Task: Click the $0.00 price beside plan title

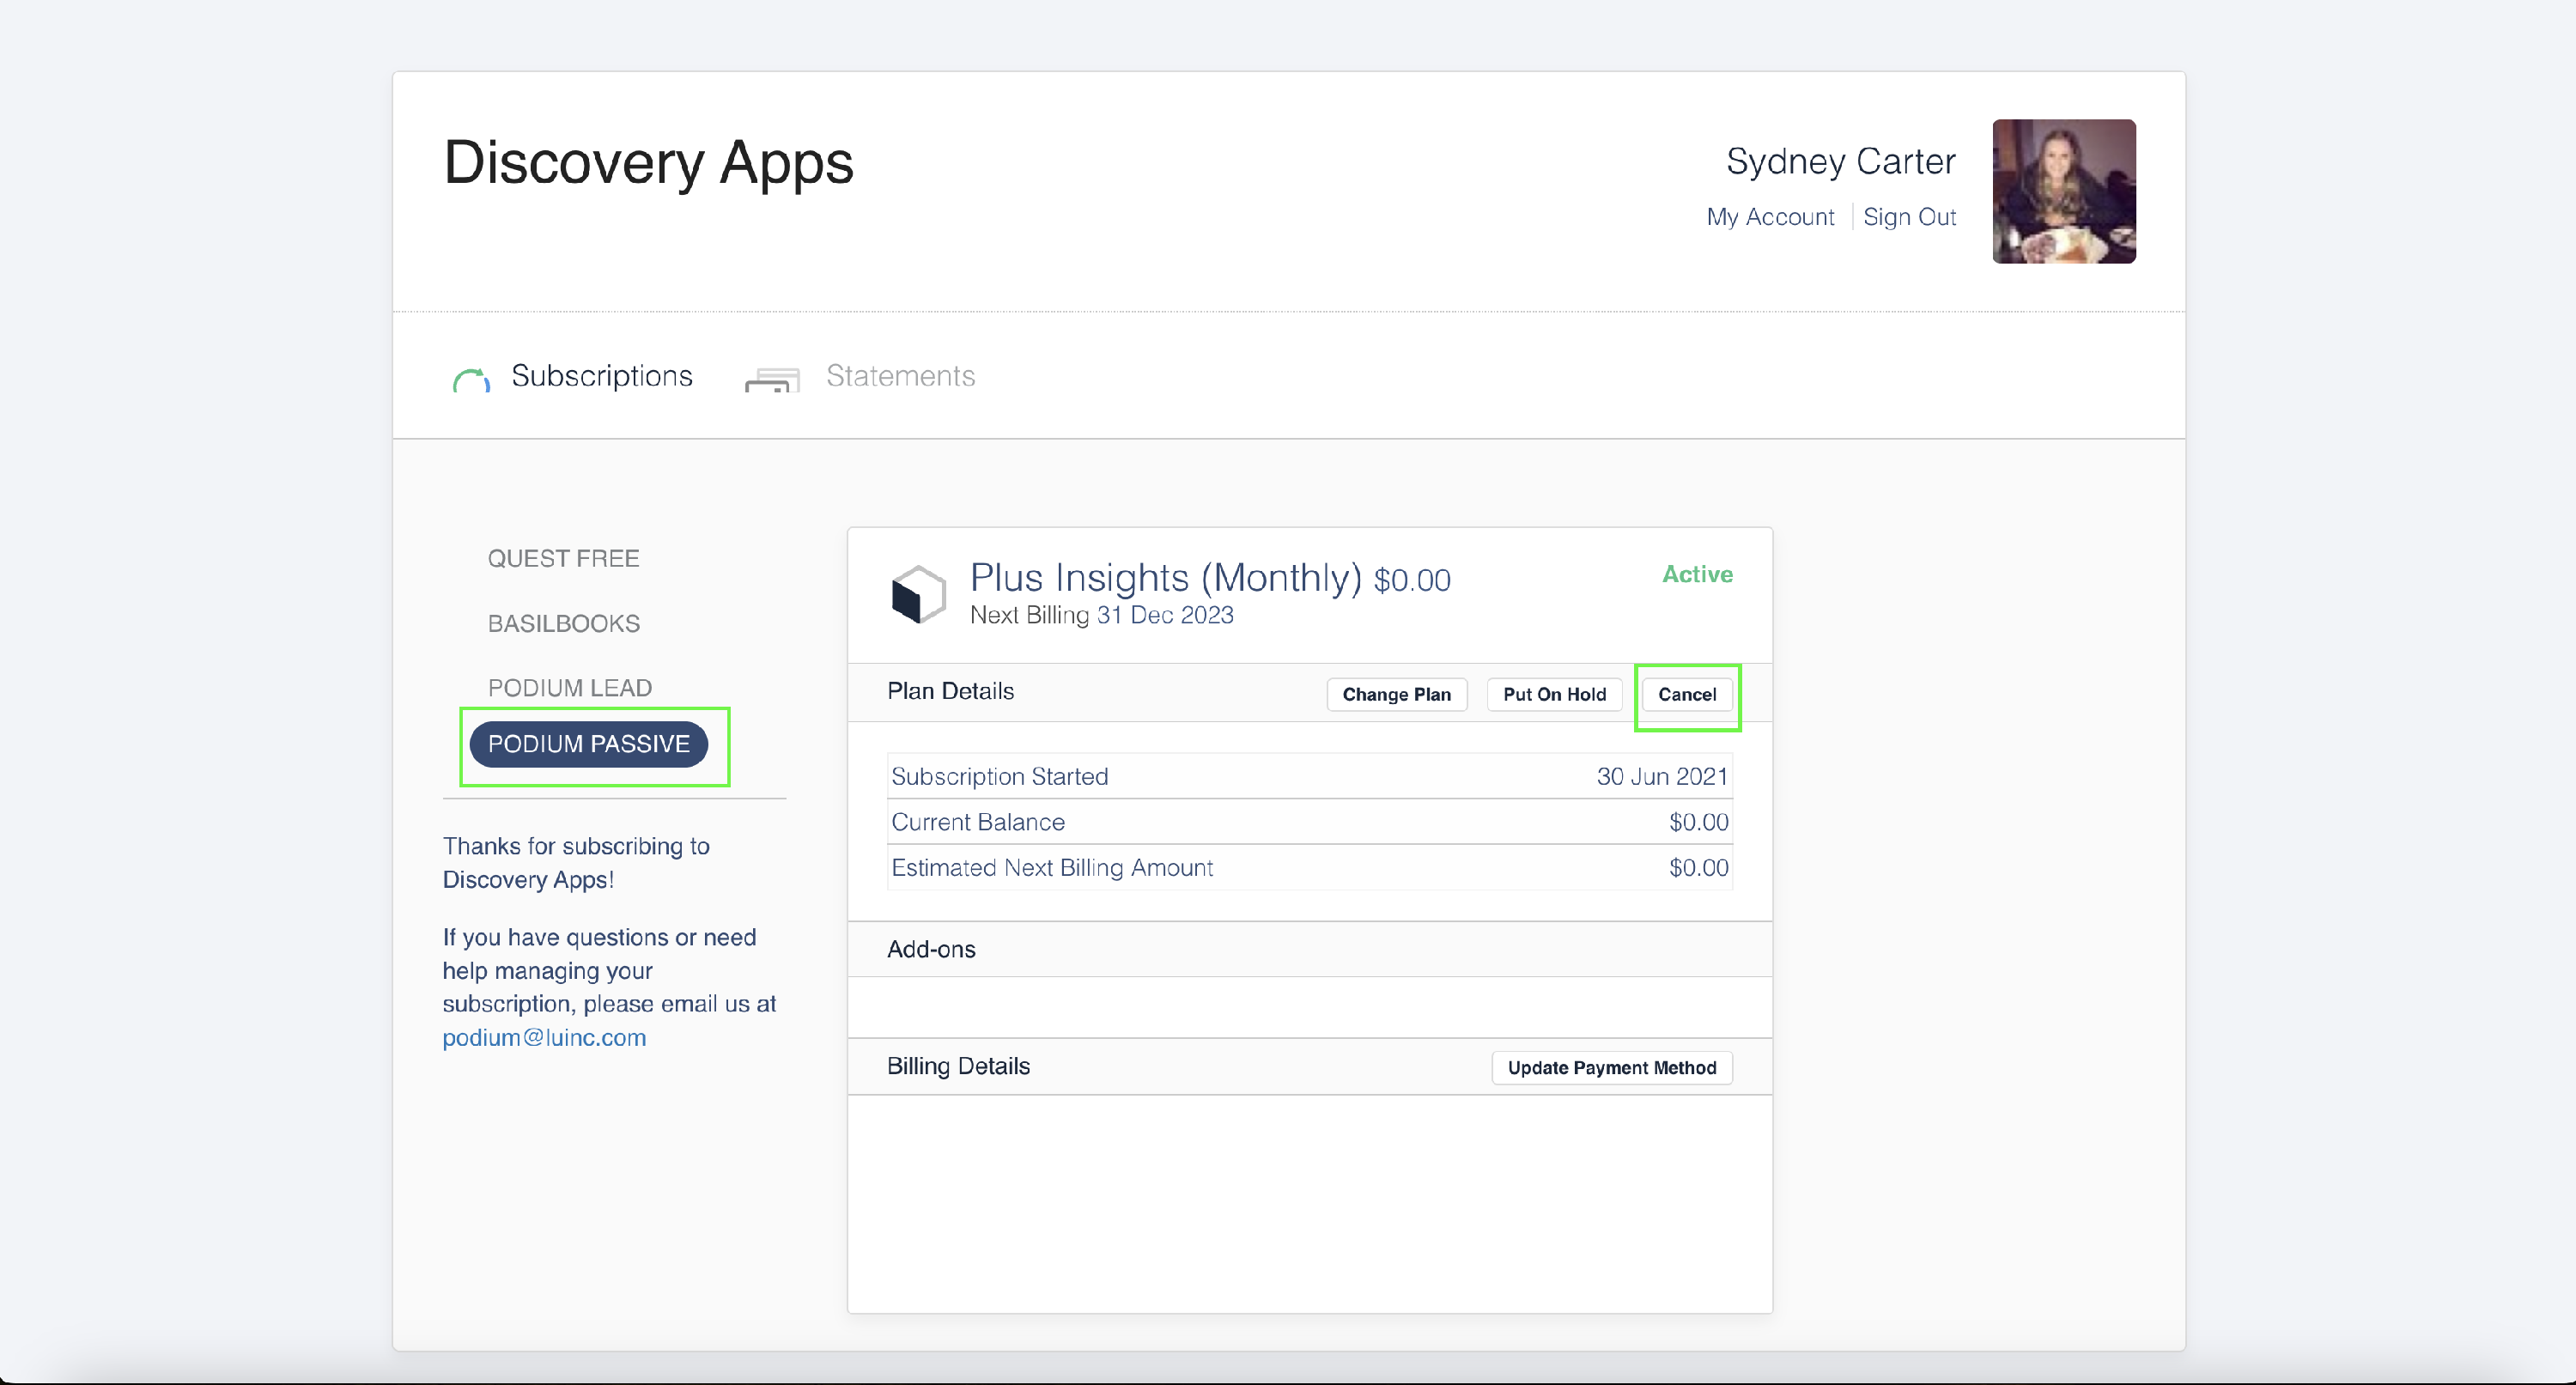Action: pos(1411,580)
